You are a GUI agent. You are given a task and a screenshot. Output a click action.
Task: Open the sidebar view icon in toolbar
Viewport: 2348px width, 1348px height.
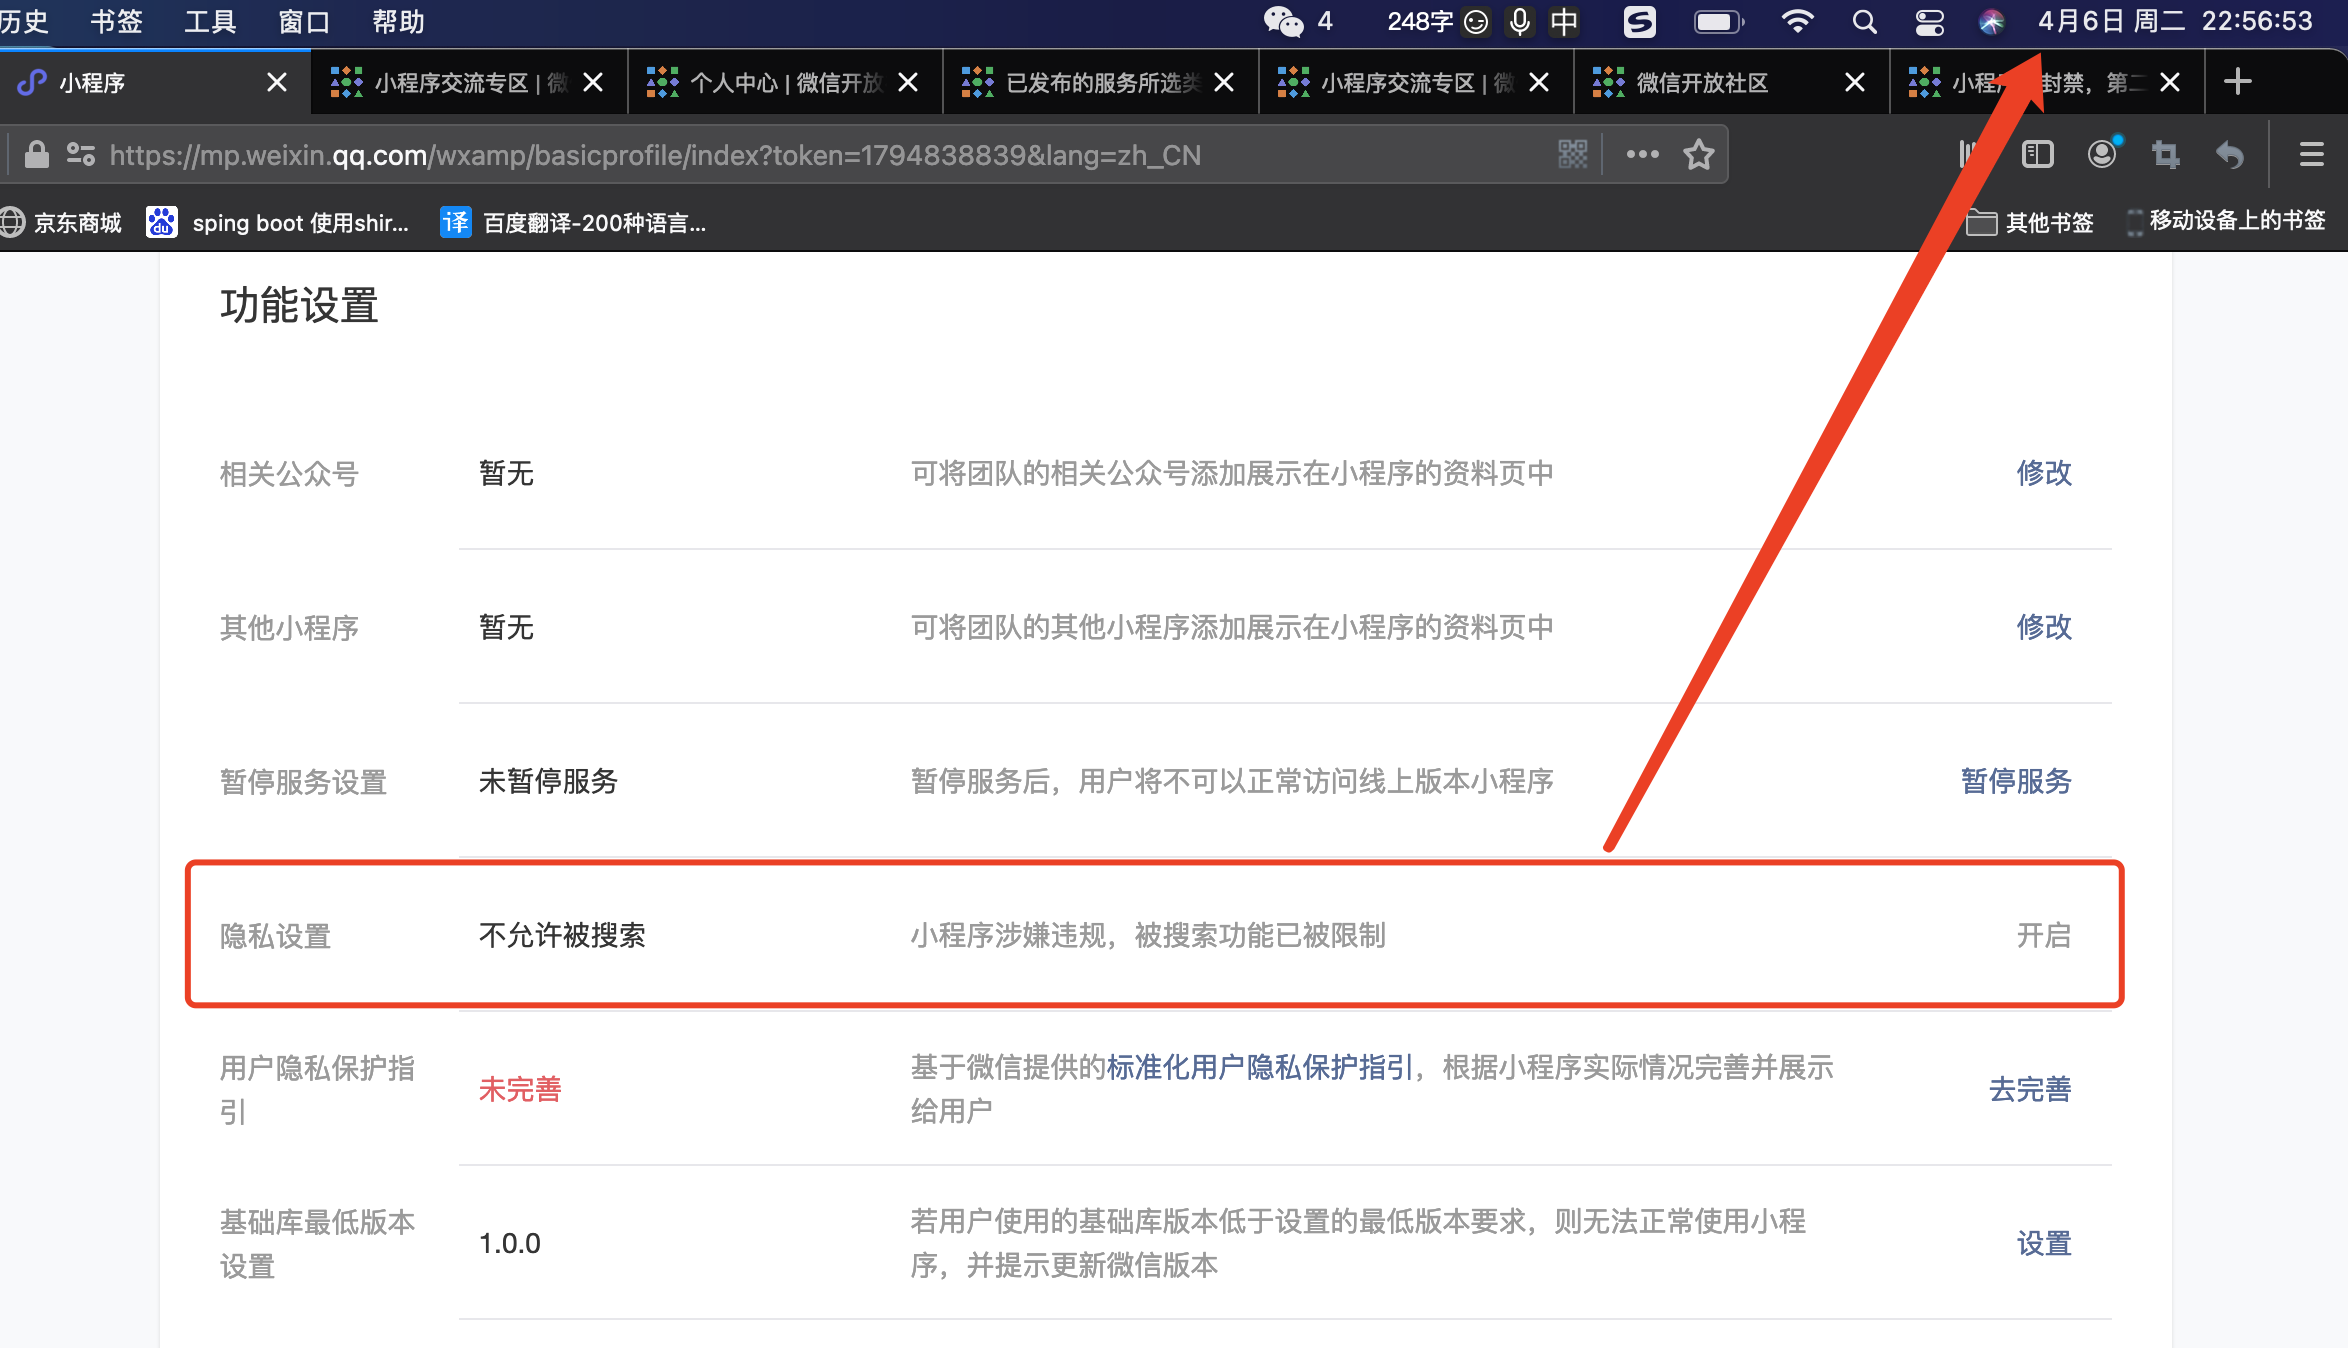coord(2037,154)
